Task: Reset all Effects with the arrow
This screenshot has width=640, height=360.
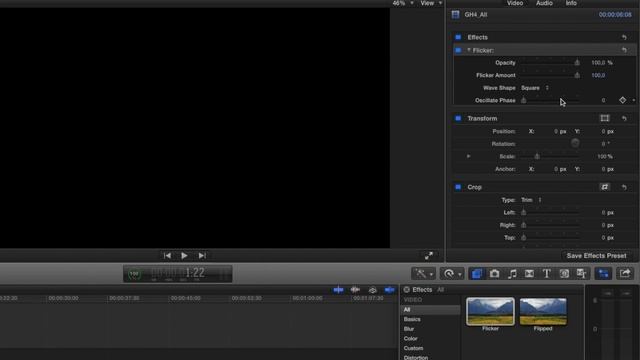Action: 624,37
